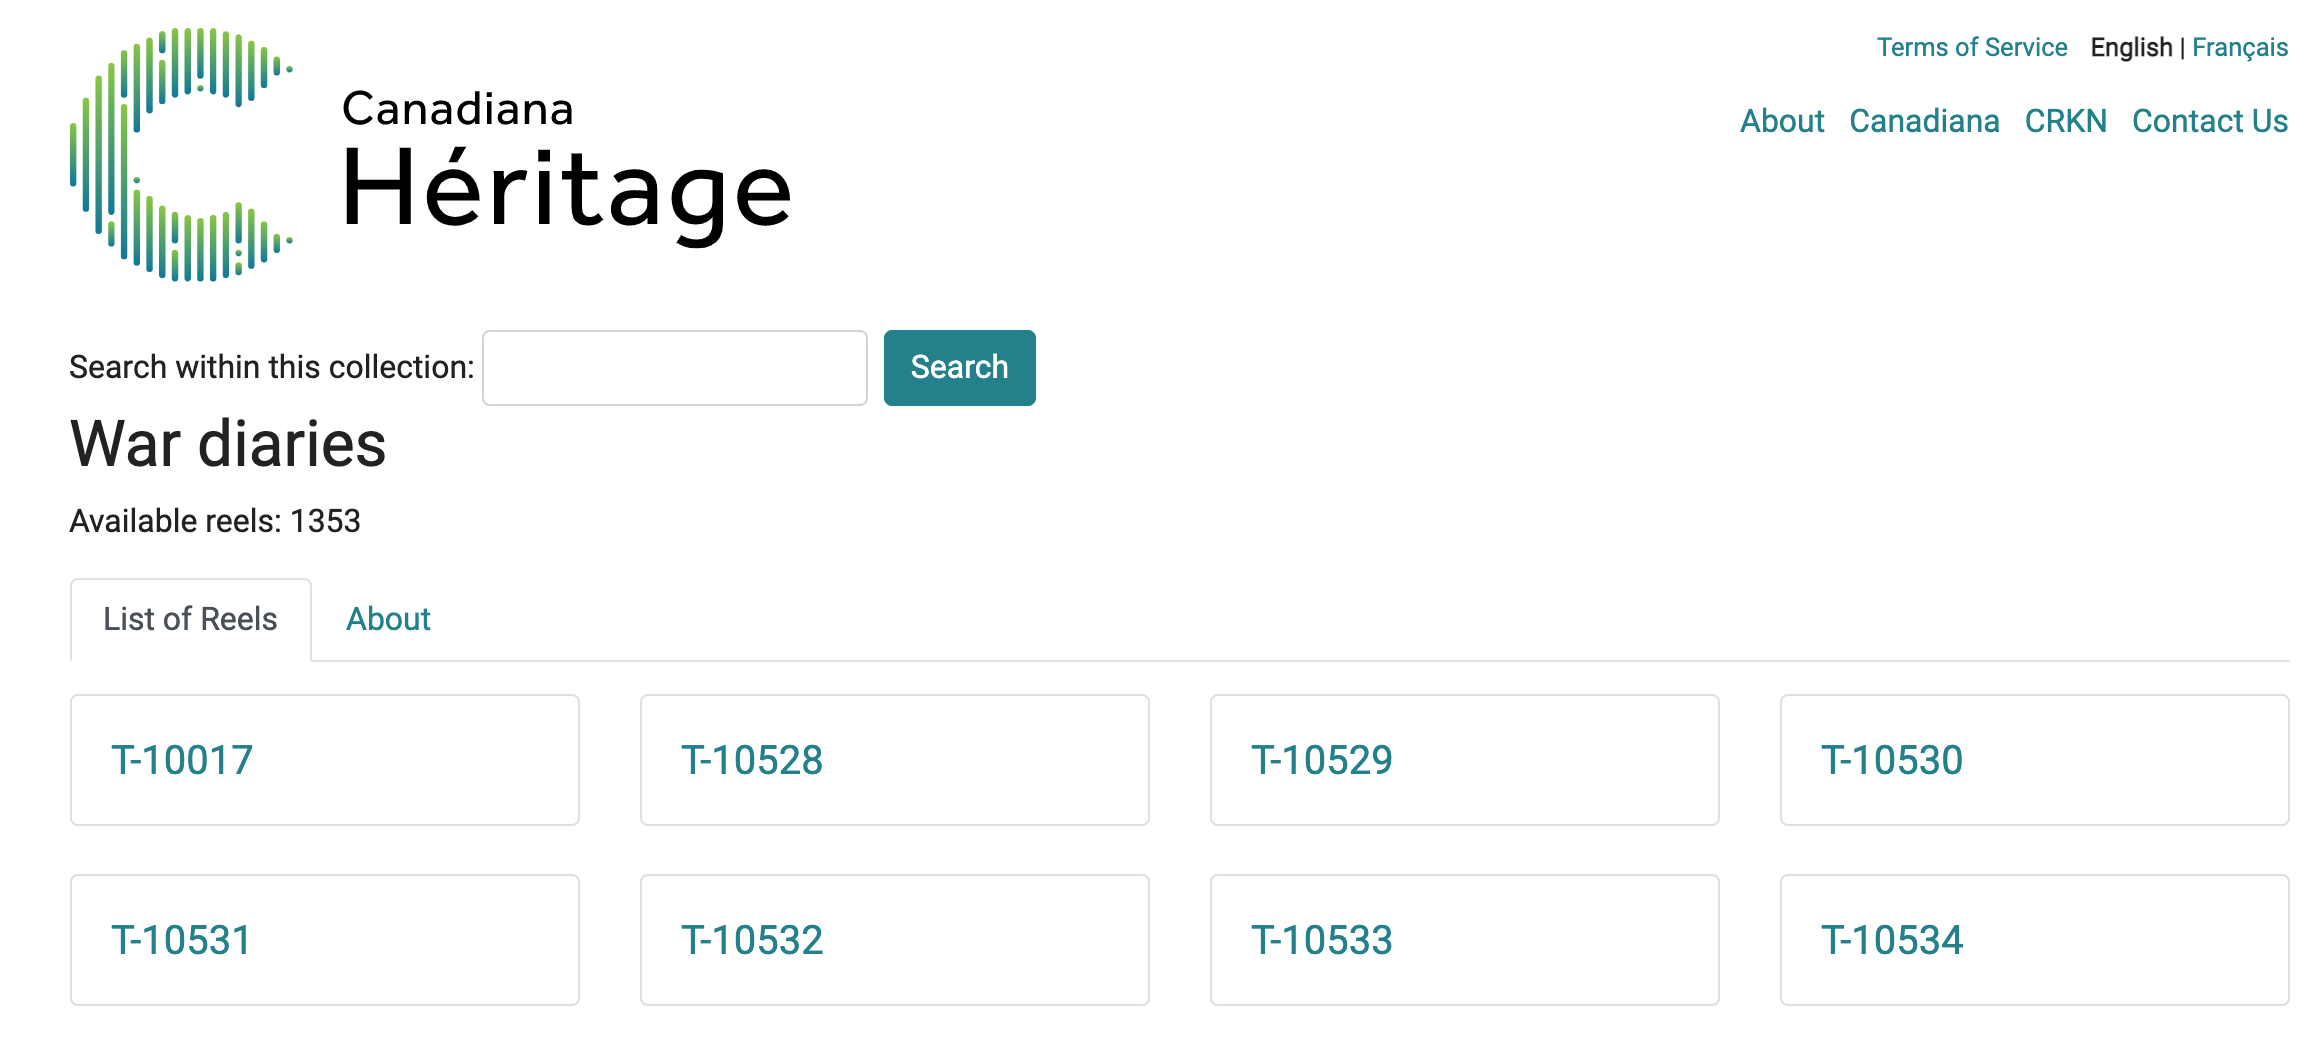Image resolution: width=2322 pixels, height=1042 pixels.
Task: Switch language to Français
Action: 2239,47
